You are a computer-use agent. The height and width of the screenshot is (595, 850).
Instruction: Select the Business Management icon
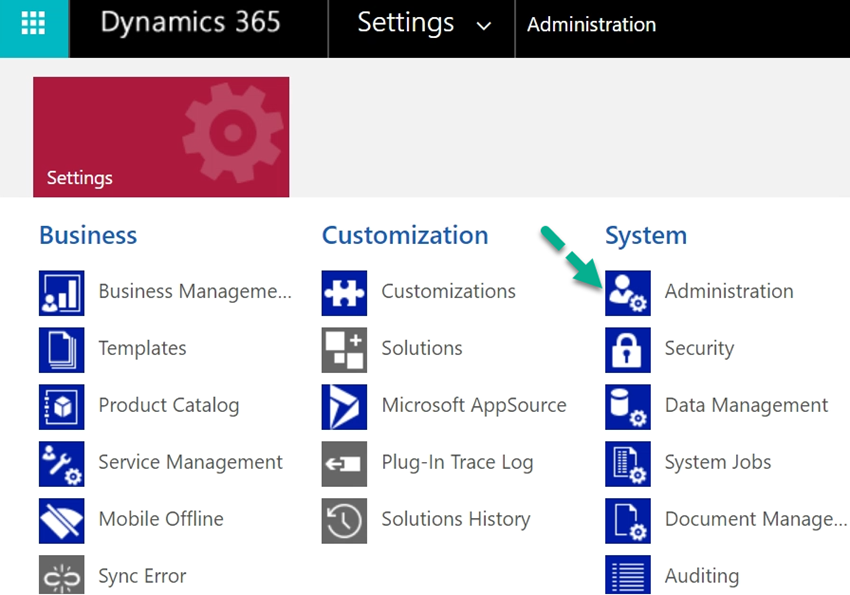click(x=61, y=291)
